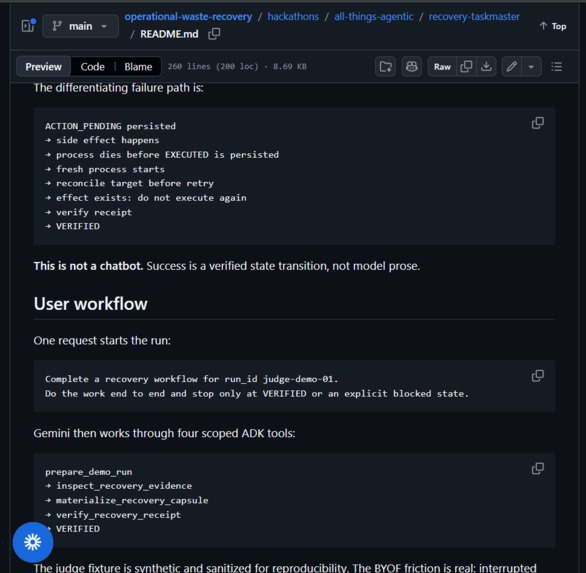This screenshot has height=573, width=586.
Task: View the Raw file
Action: 442,67
